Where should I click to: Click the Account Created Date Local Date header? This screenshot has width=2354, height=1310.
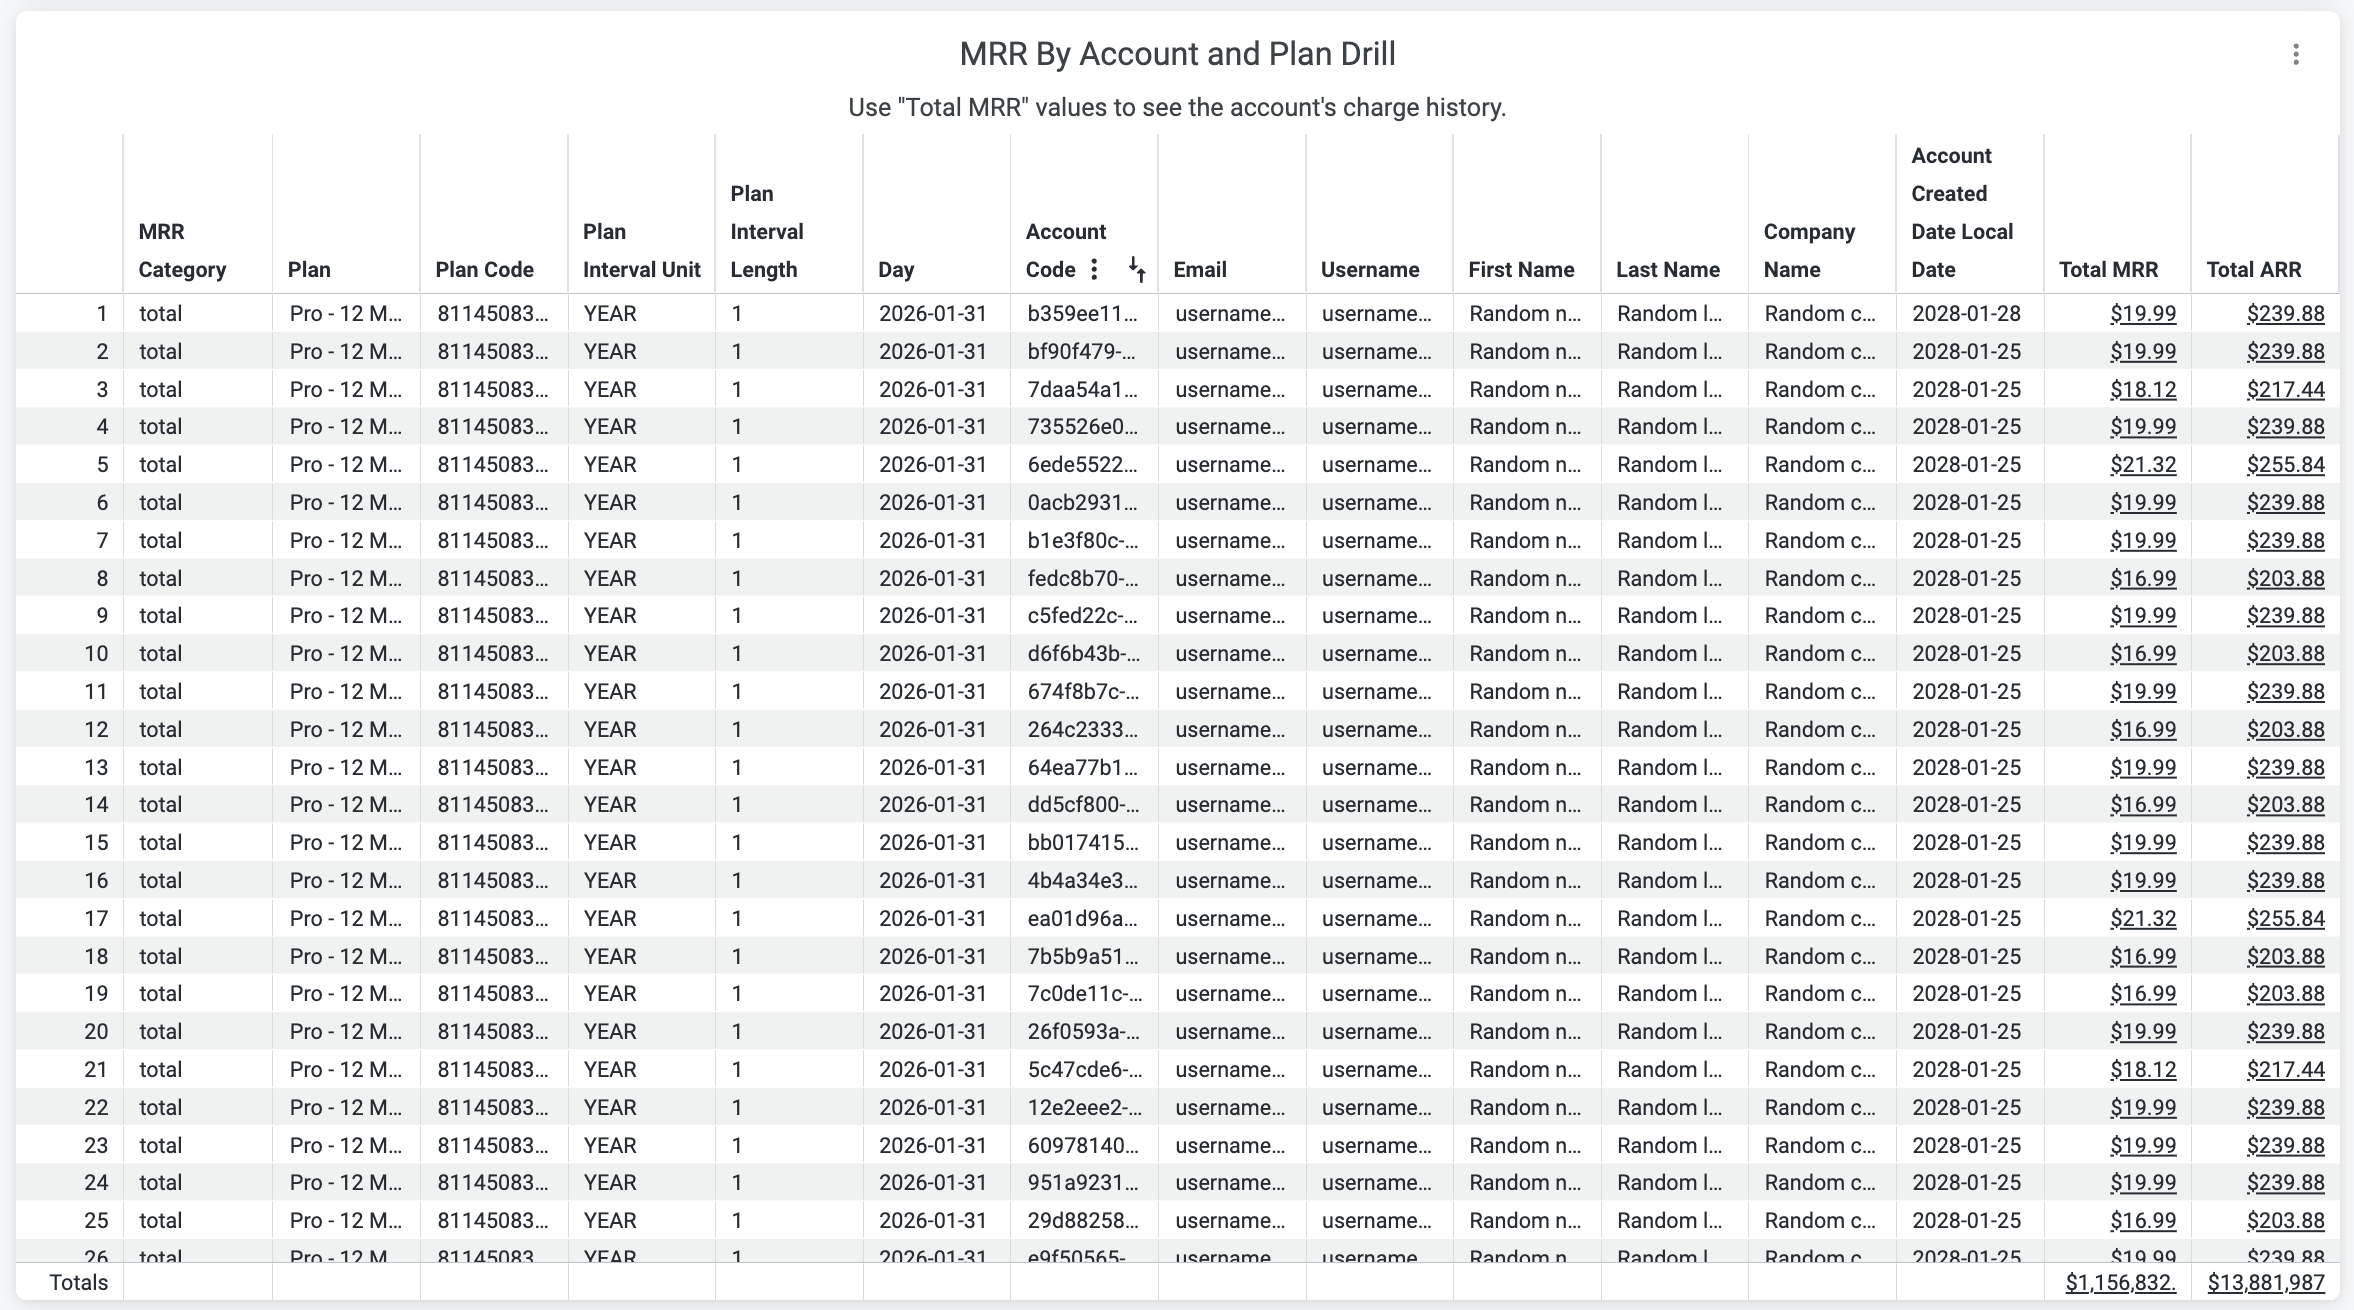pyautogui.click(x=1960, y=212)
